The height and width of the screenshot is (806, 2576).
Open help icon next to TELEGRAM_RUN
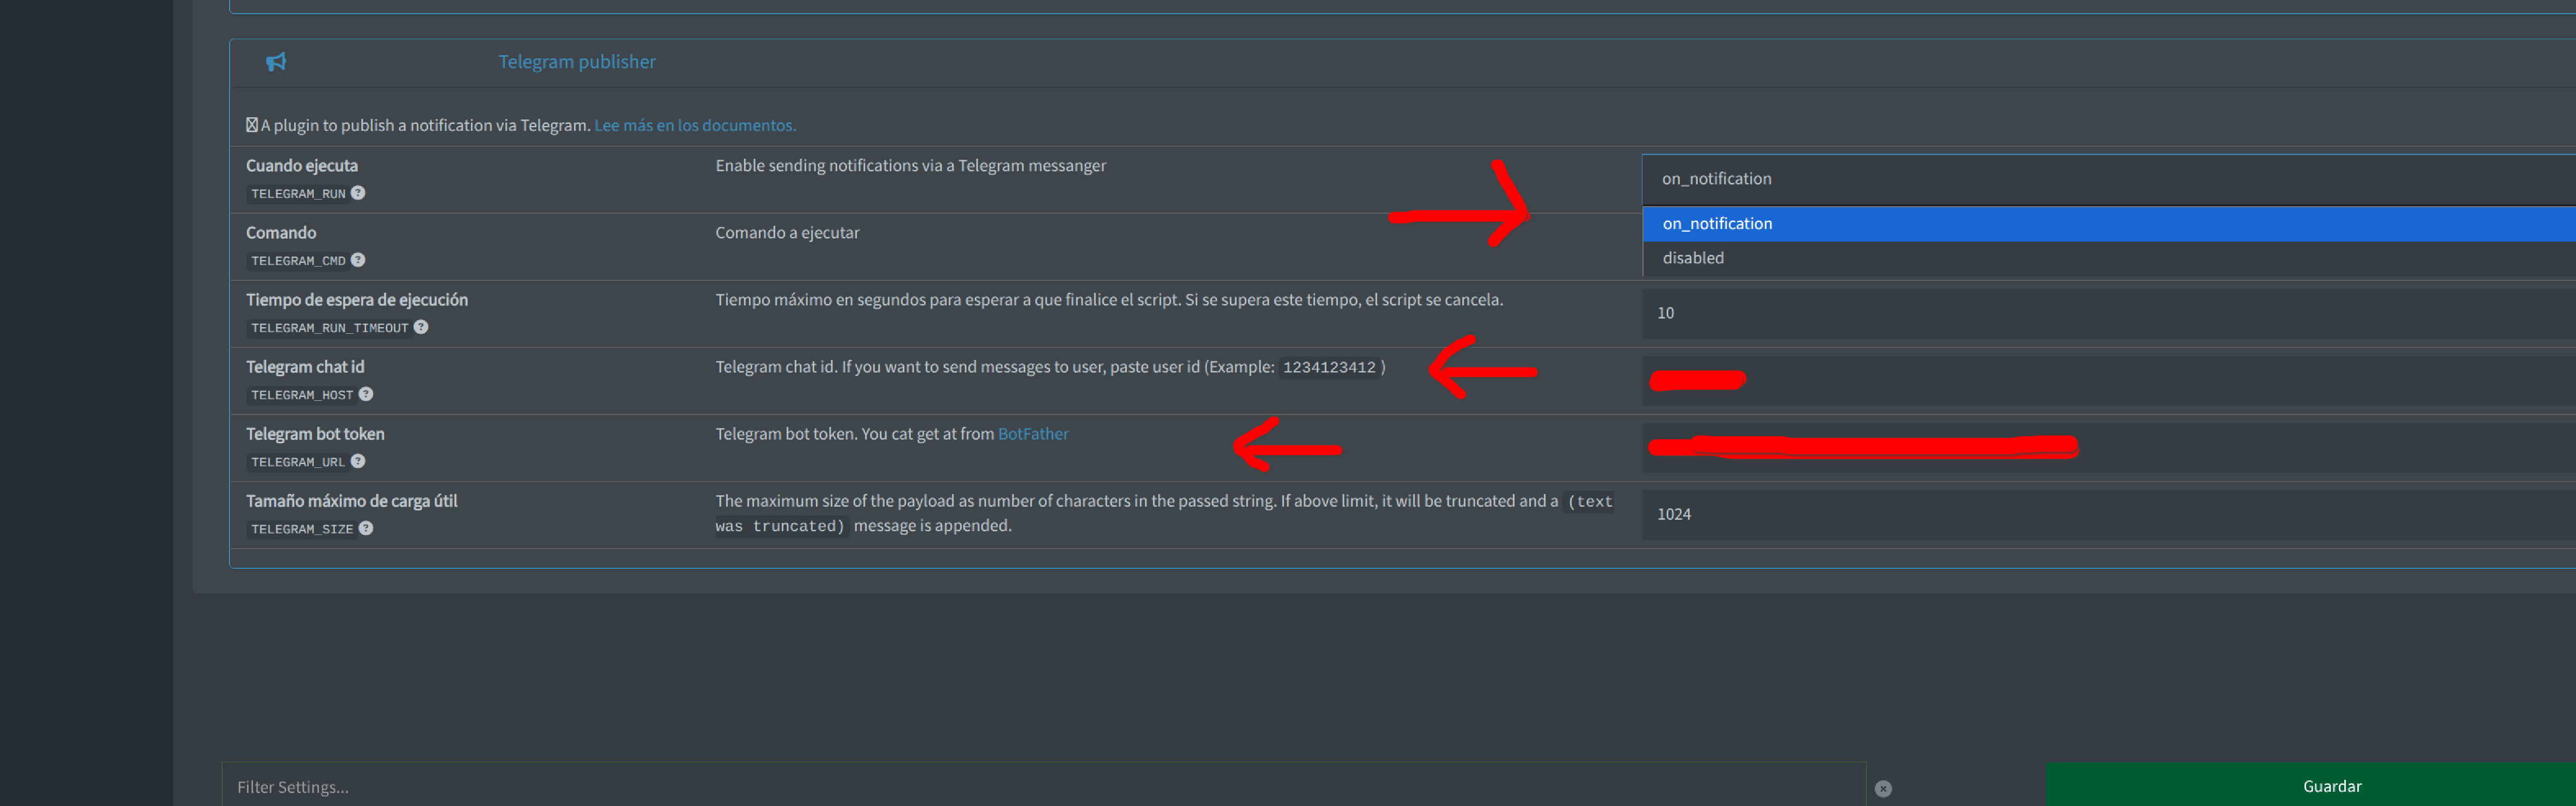tap(358, 193)
